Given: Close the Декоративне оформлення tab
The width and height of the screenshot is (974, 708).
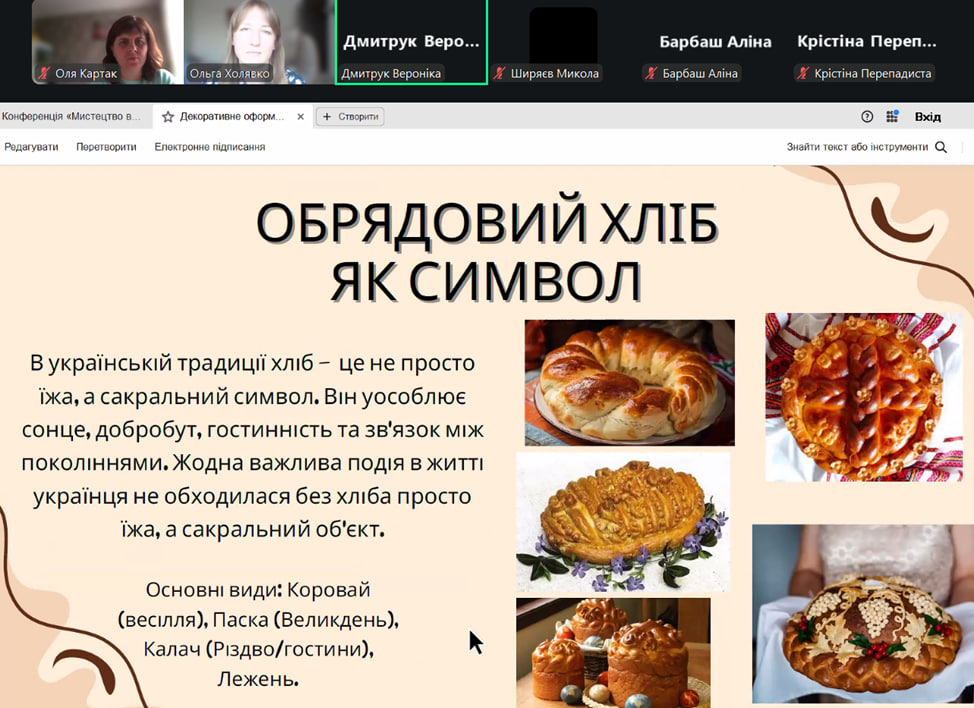Looking at the screenshot, I should (x=301, y=117).
